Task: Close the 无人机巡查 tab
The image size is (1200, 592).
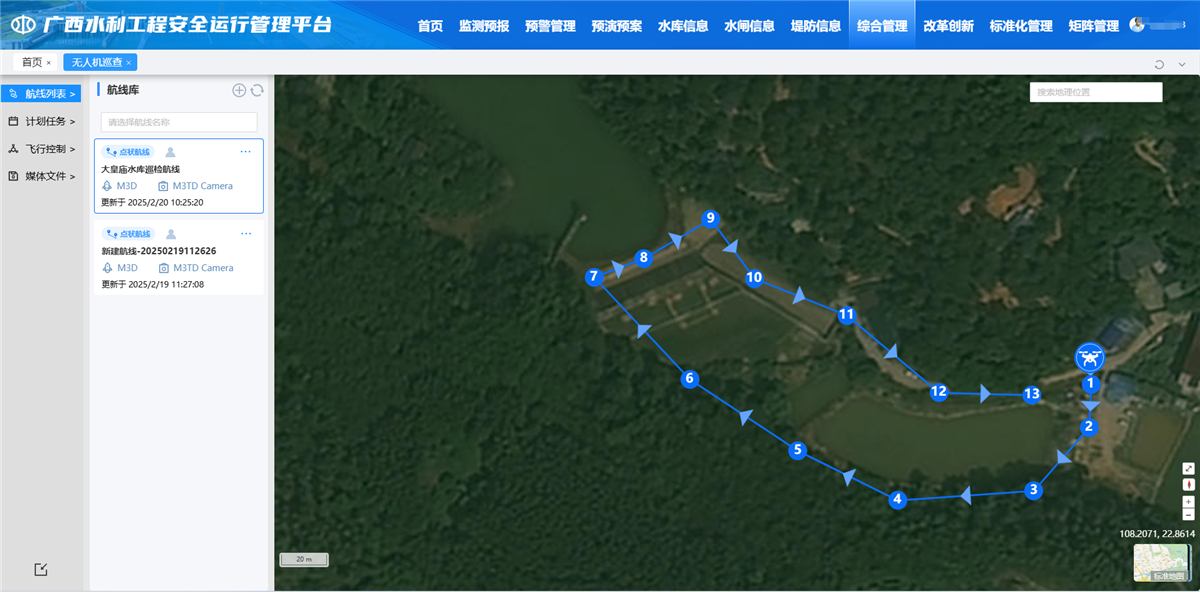Action: (x=128, y=62)
